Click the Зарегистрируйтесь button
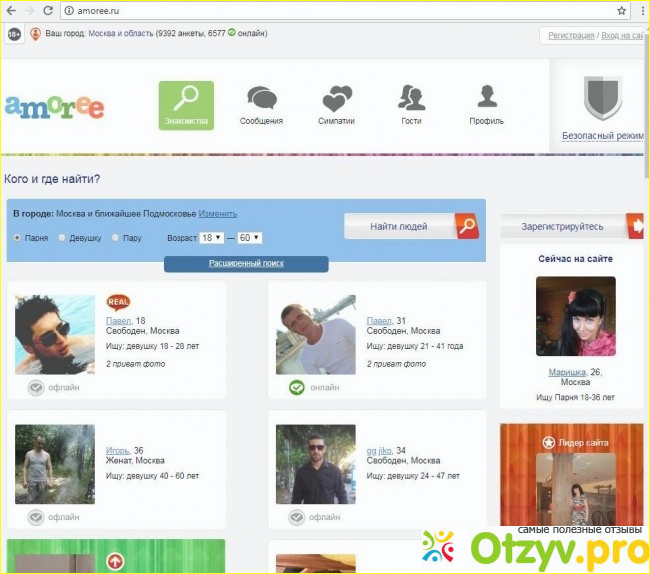The height and width of the screenshot is (574, 650). (563, 227)
